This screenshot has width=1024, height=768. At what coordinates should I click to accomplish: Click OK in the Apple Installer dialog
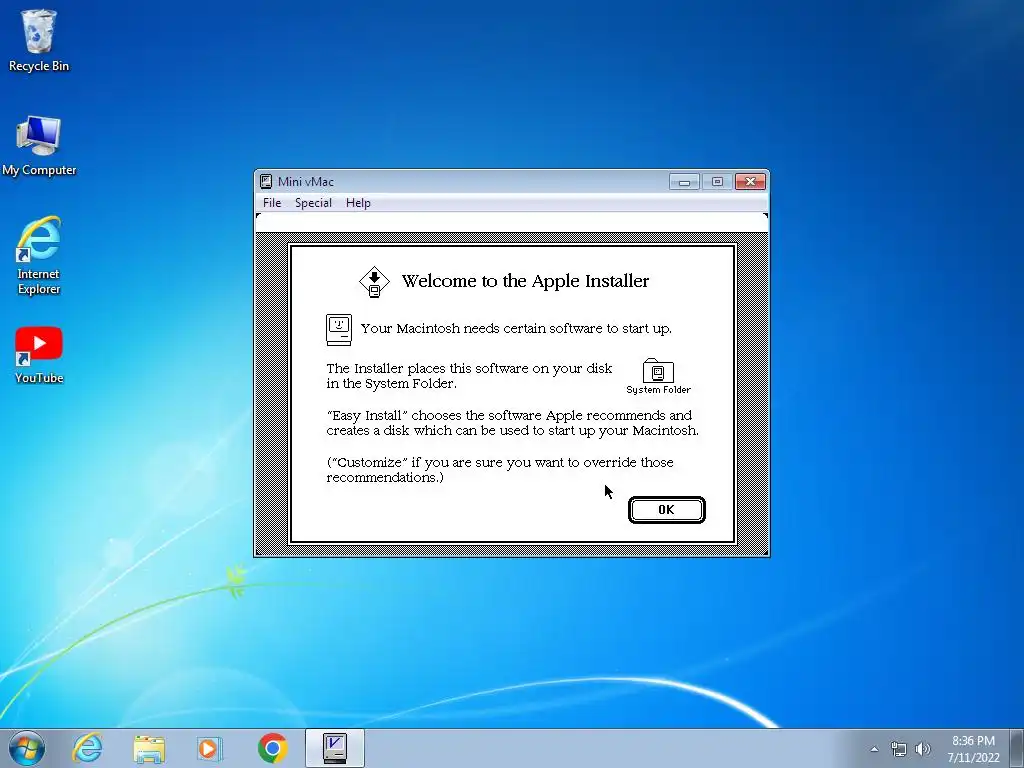[666, 510]
